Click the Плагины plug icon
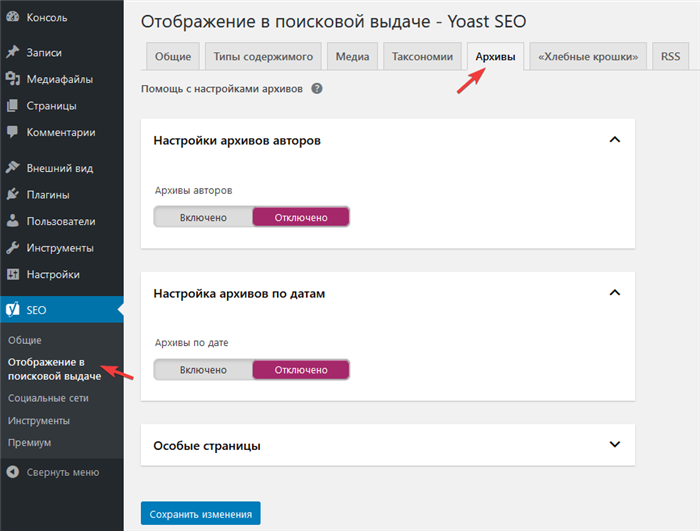Image resolution: width=700 pixels, height=531 pixels. [13, 194]
